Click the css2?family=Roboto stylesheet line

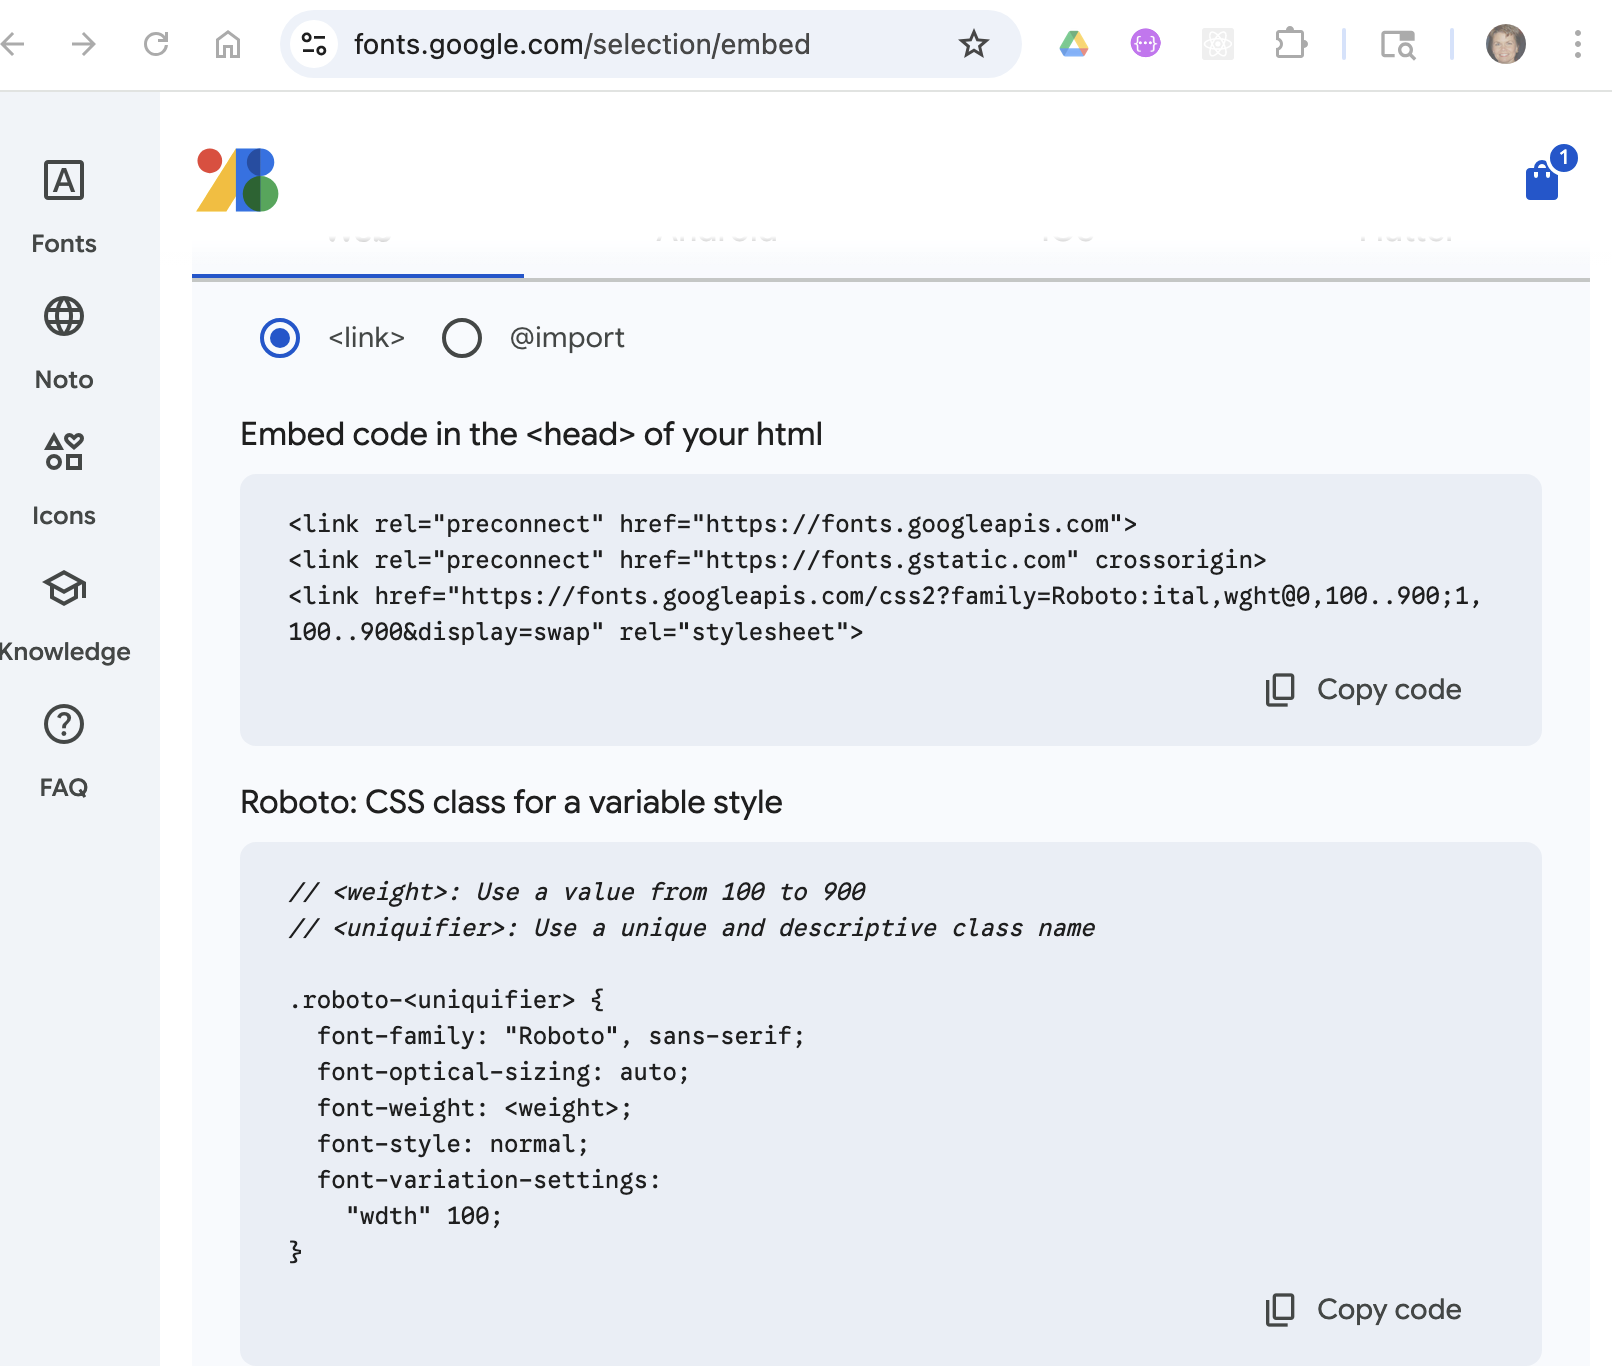pyautogui.click(x=885, y=596)
